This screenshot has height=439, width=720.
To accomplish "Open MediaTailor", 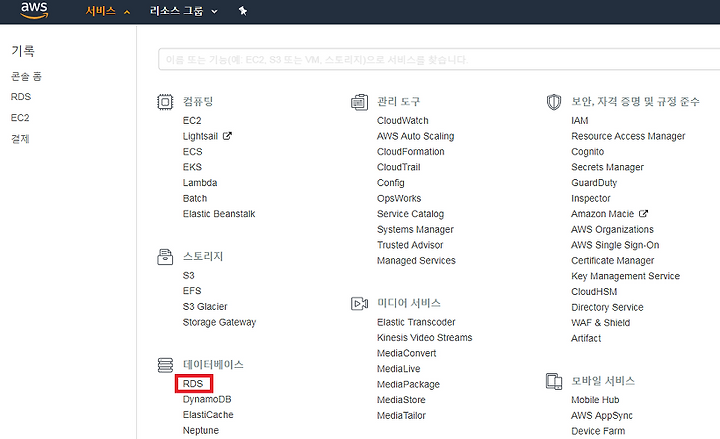I will tap(401, 416).
